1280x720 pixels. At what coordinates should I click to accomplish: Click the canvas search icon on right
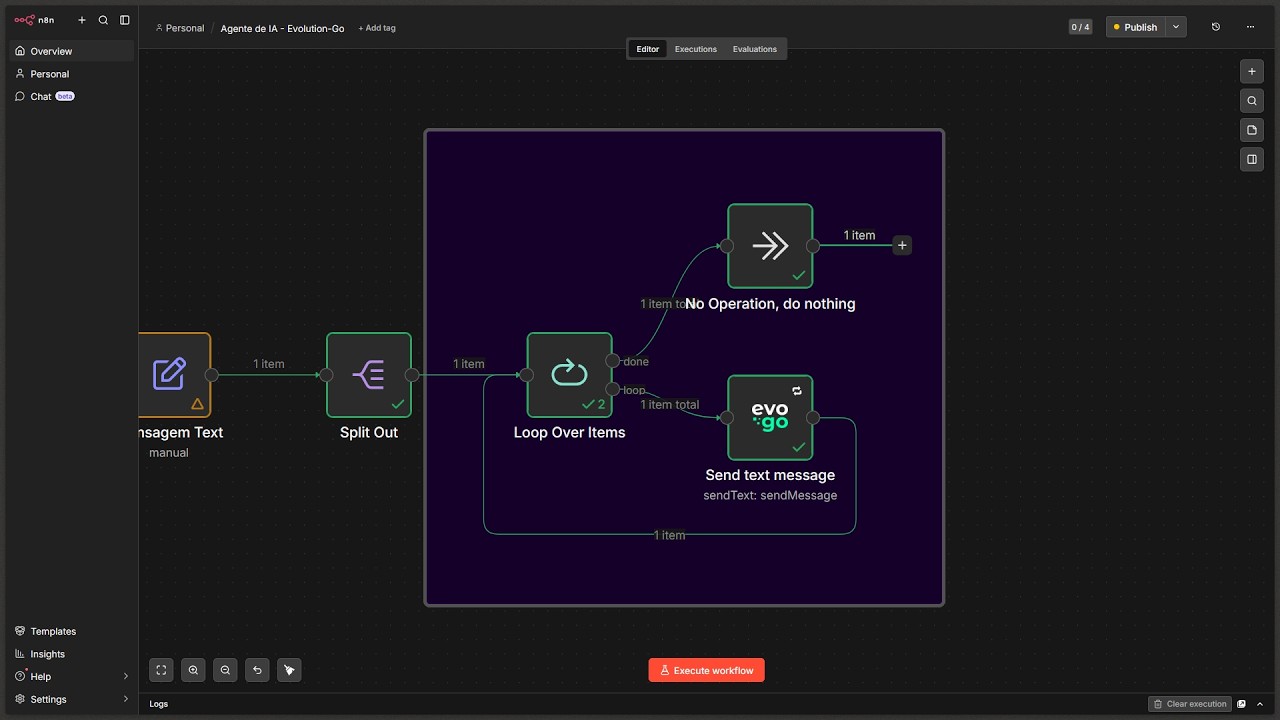point(1252,101)
